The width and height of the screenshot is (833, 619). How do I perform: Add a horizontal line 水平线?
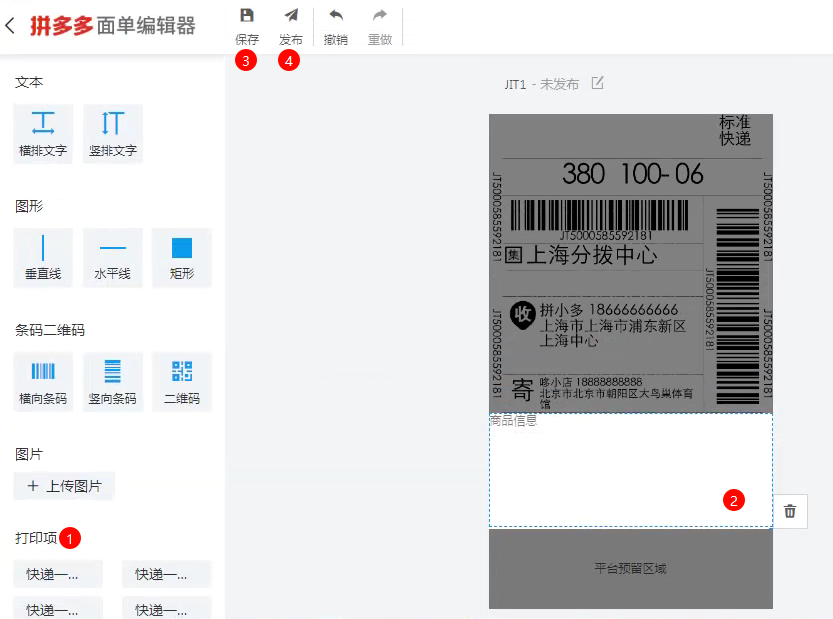[x=113, y=258]
